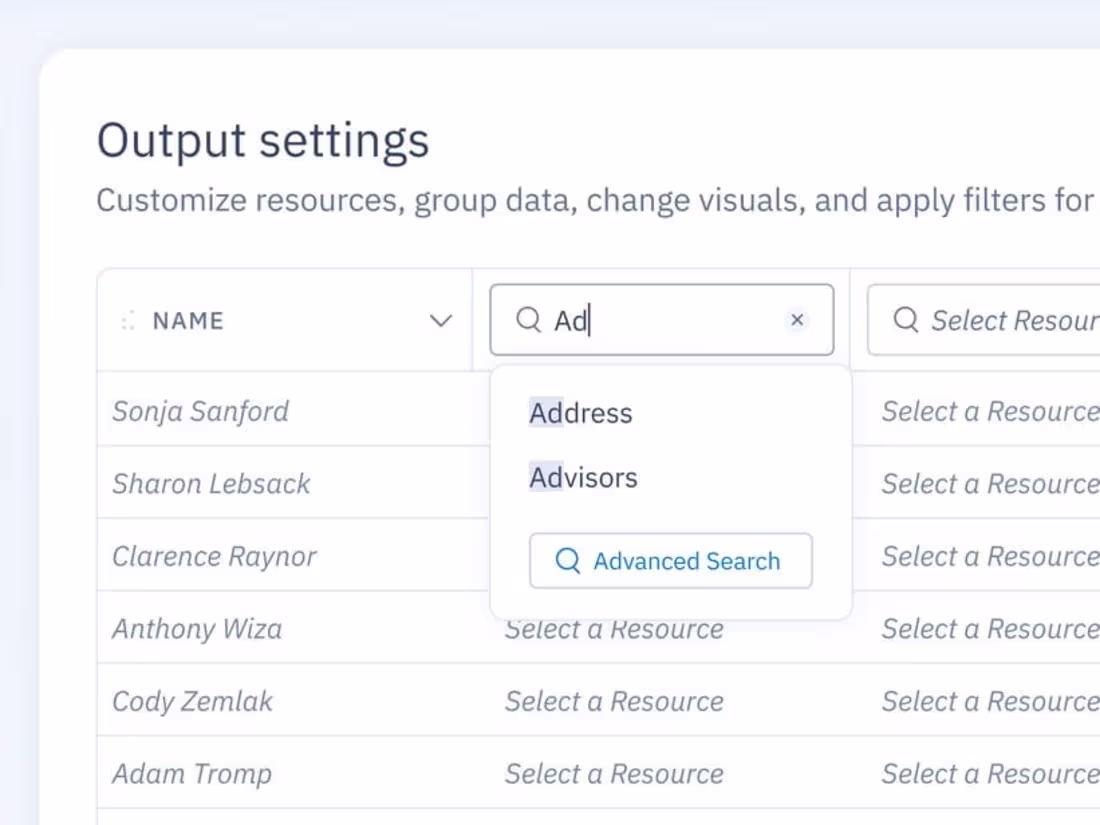Screen dimensions: 1100x825
Task: Click the NAME column header label
Action: click(187, 320)
